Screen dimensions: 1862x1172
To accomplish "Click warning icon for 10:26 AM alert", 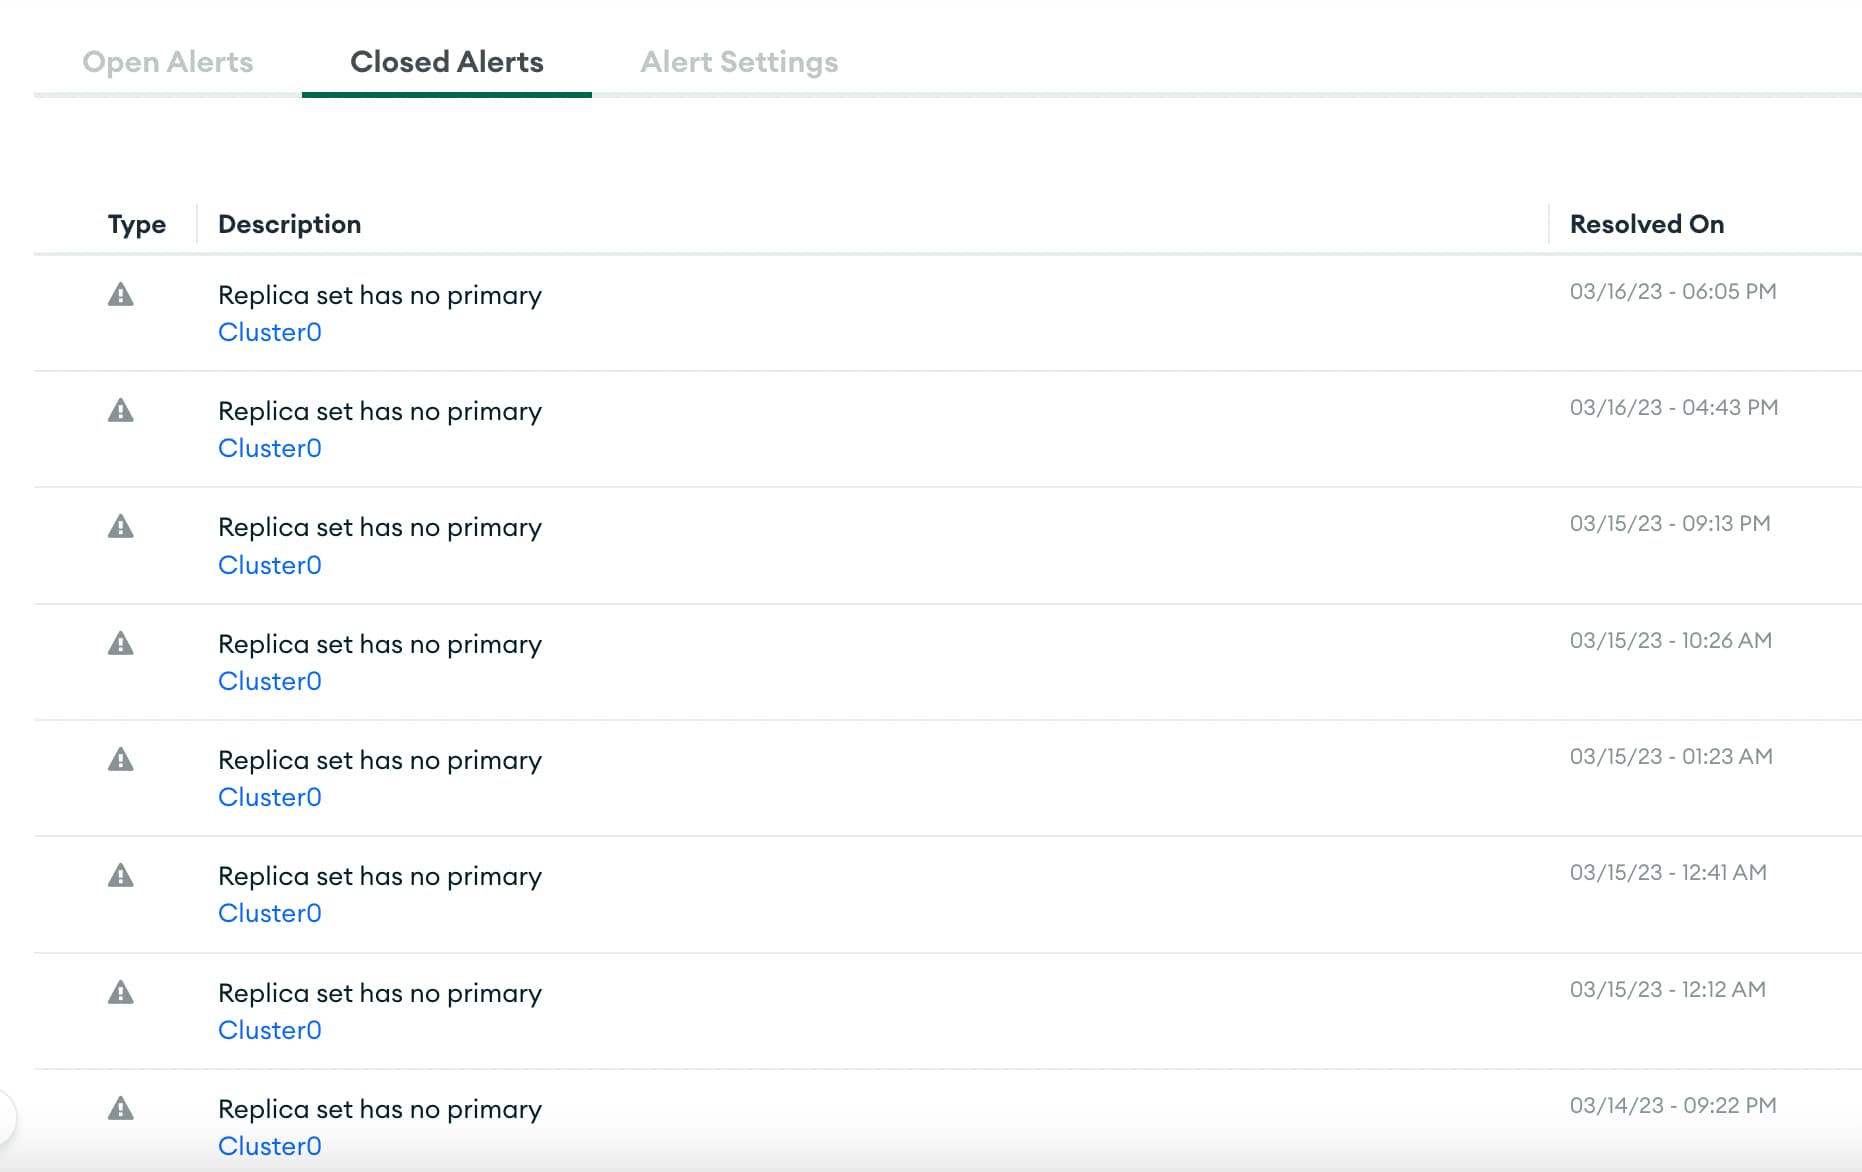I will (121, 644).
